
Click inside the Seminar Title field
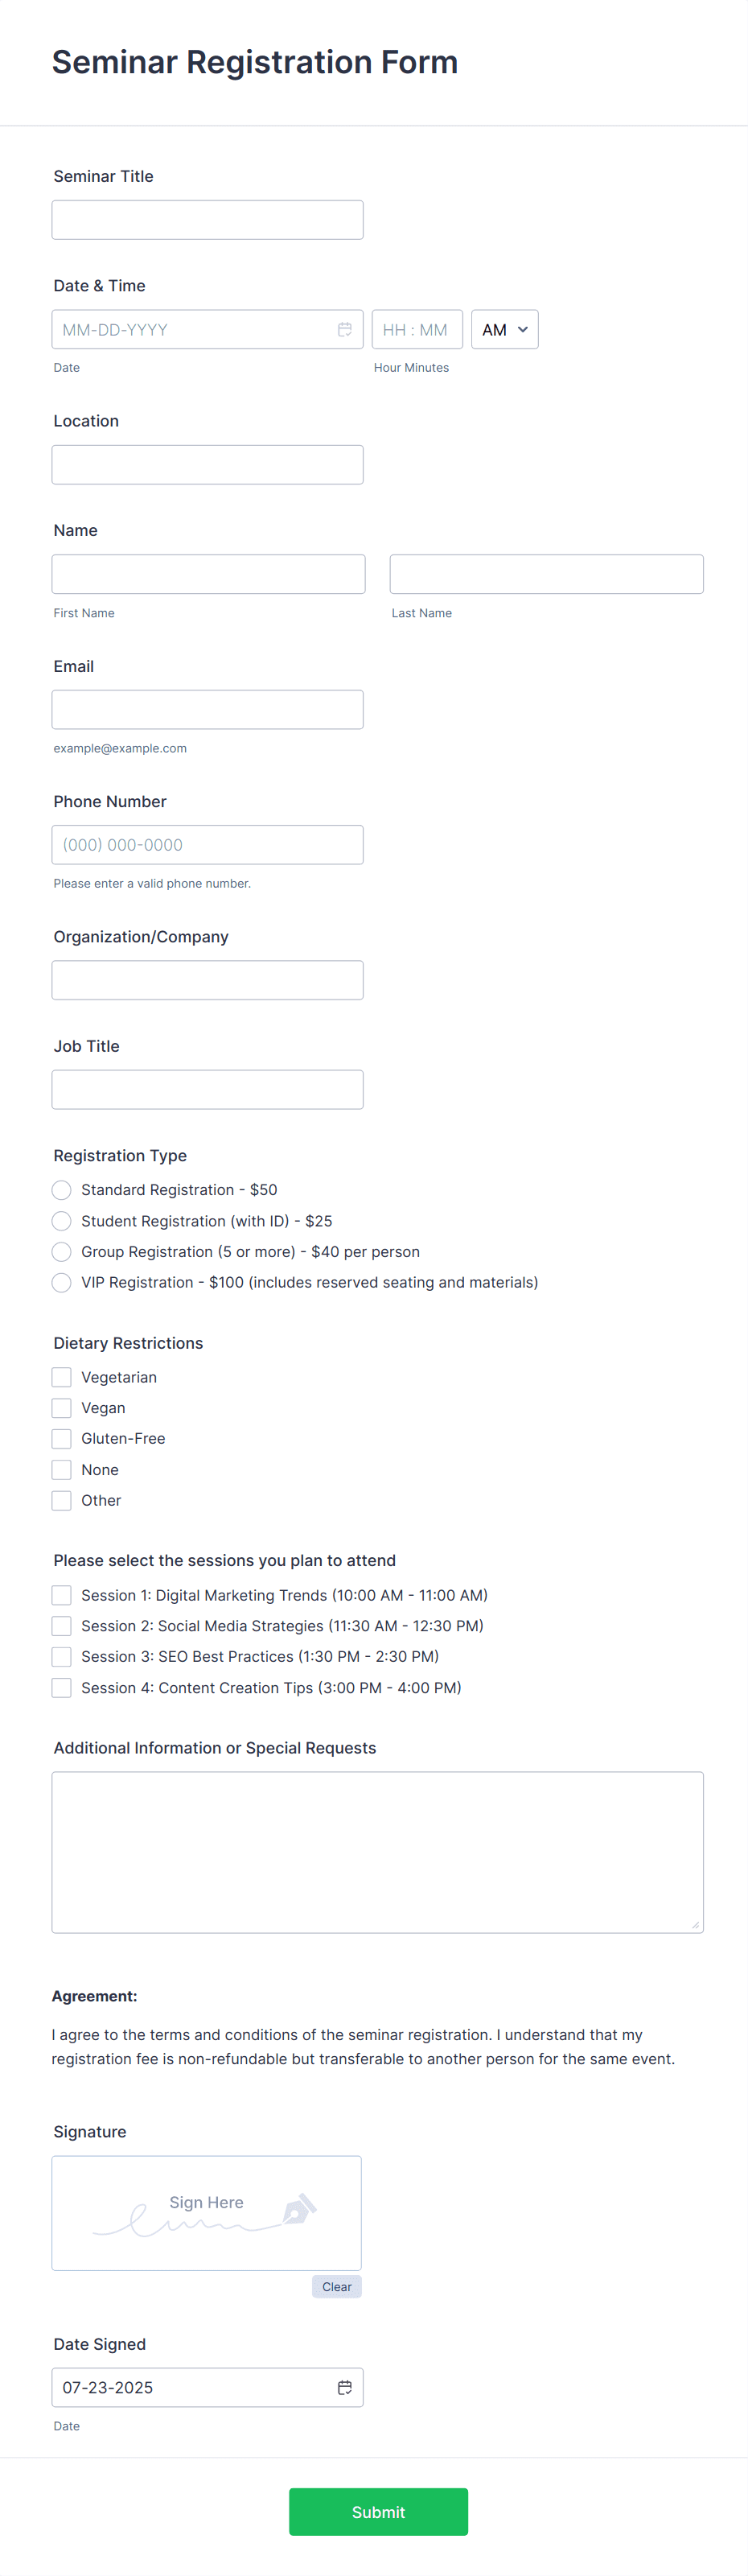click(x=207, y=219)
